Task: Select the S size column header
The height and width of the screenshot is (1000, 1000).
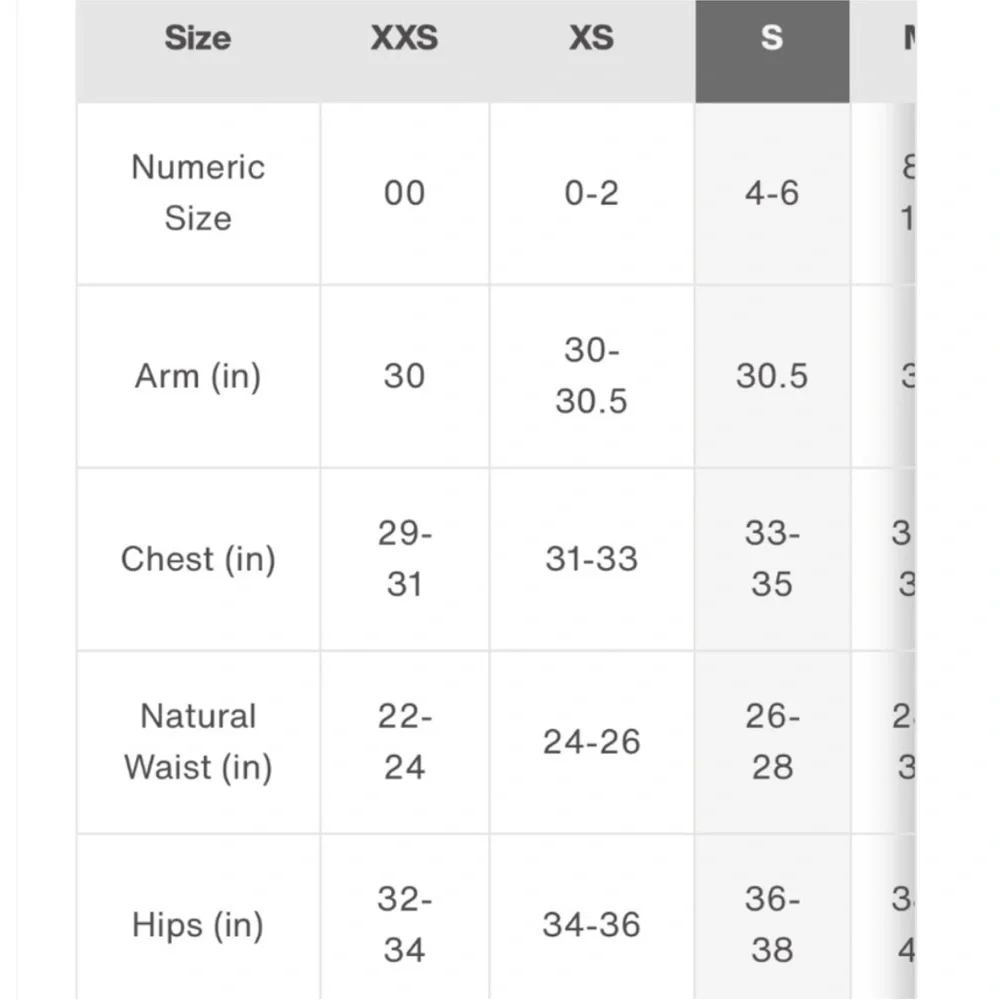Action: pyautogui.click(x=771, y=39)
